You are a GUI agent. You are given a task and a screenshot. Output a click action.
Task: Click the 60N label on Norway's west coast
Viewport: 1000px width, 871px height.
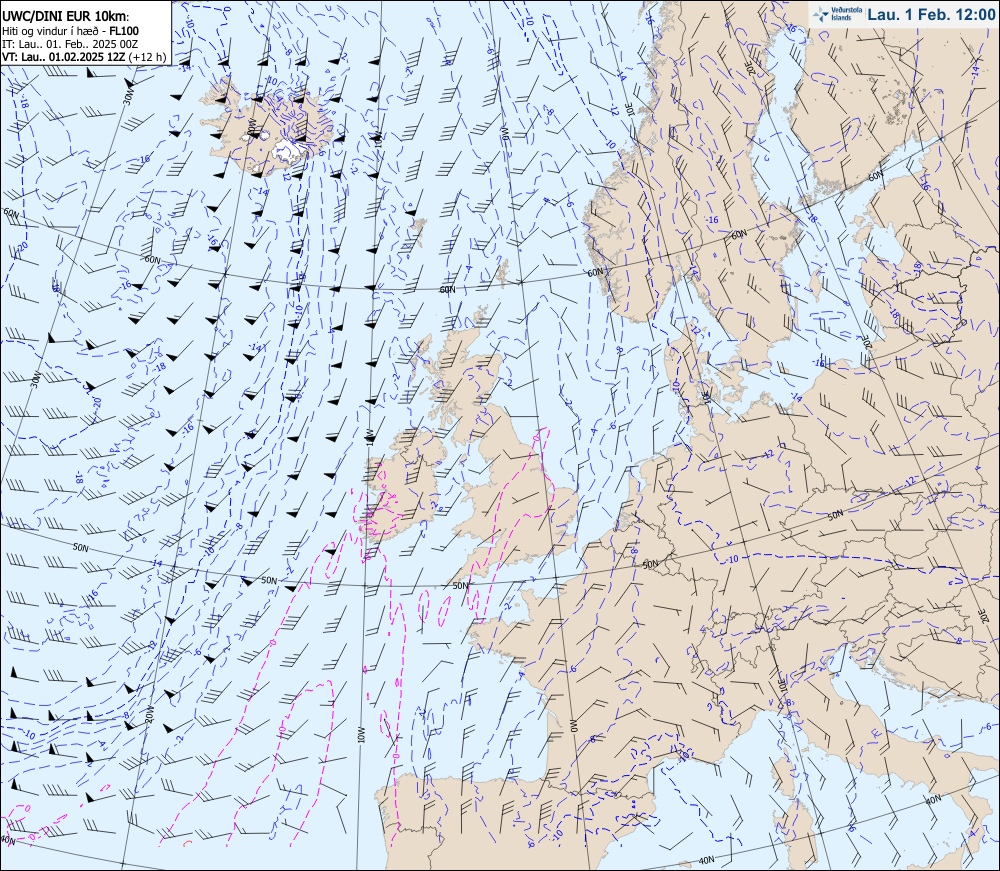594,272
